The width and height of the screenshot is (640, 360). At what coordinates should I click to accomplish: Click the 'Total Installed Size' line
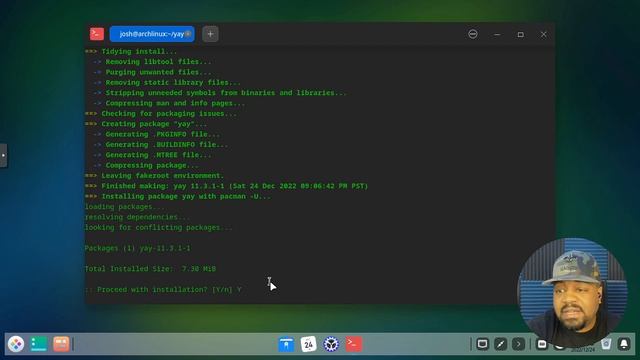150,269
